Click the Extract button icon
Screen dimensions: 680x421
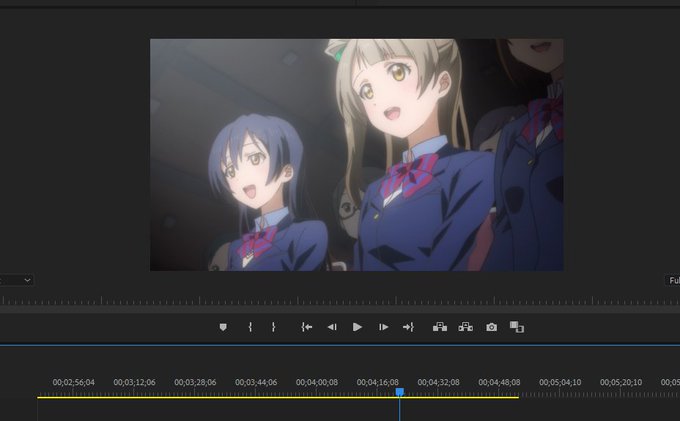(x=465, y=327)
